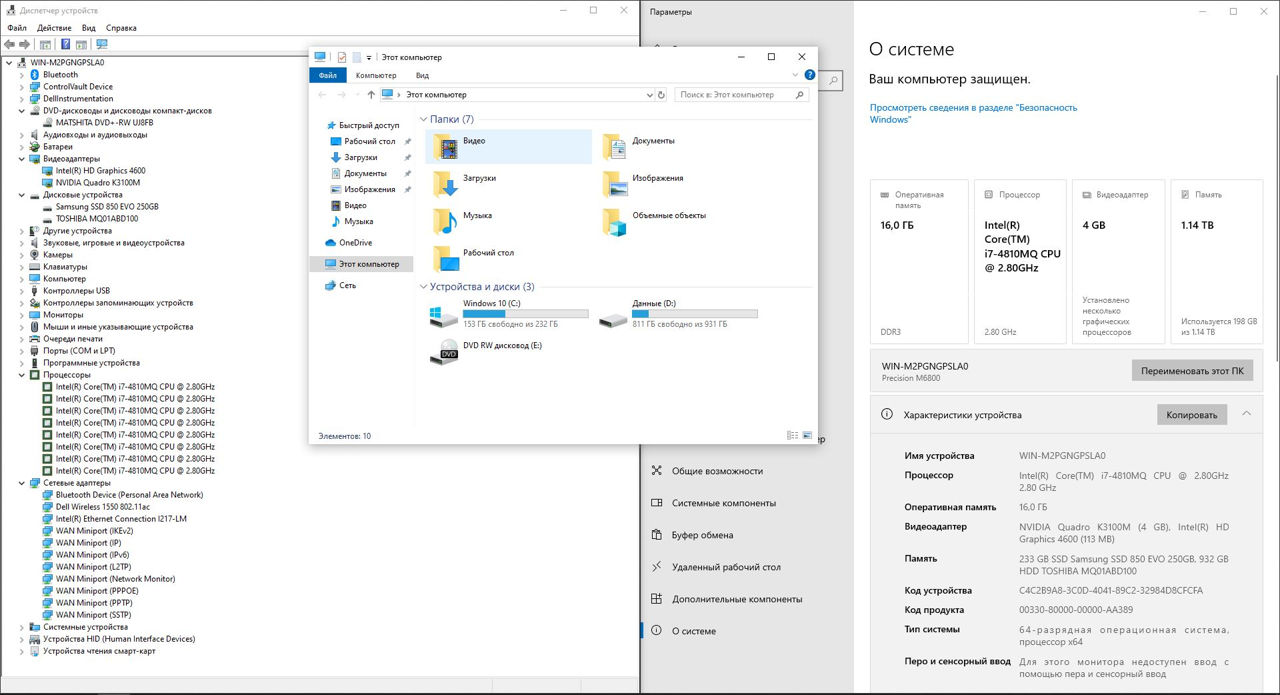Click the Explorer help question mark icon

point(810,75)
